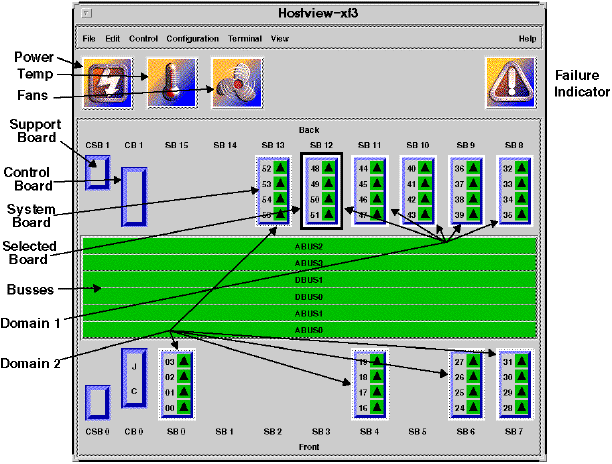
Task: Open the Control menu
Action: pos(143,38)
